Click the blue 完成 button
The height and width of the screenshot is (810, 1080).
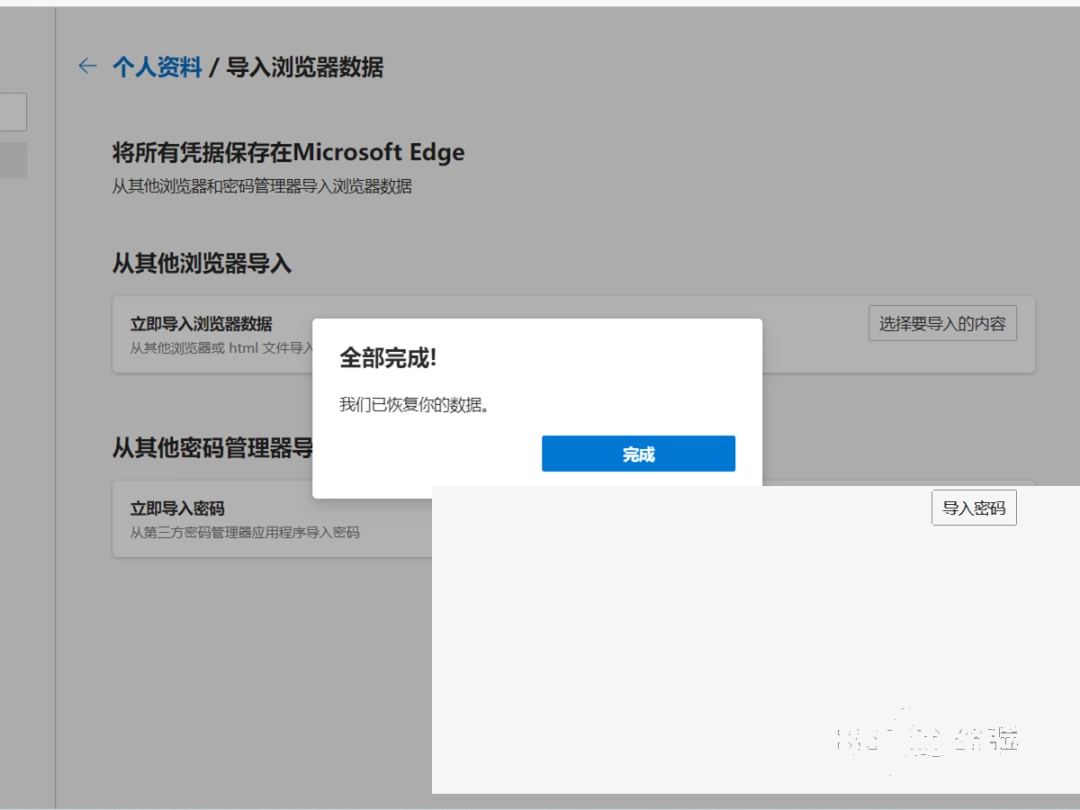(x=638, y=453)
